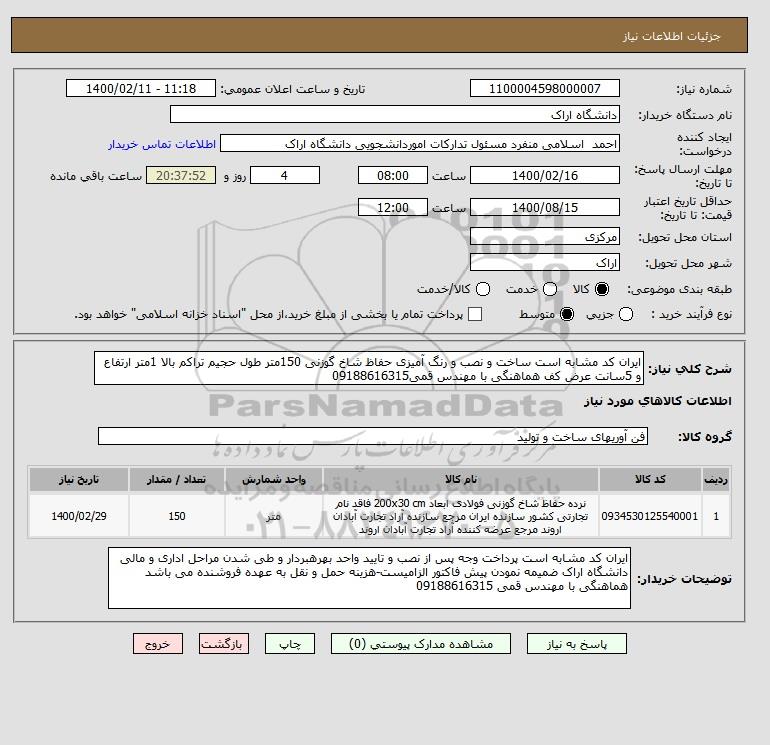Click the نوع فرآیند خرید label
The image size is (770, 745).
[691, 314]
